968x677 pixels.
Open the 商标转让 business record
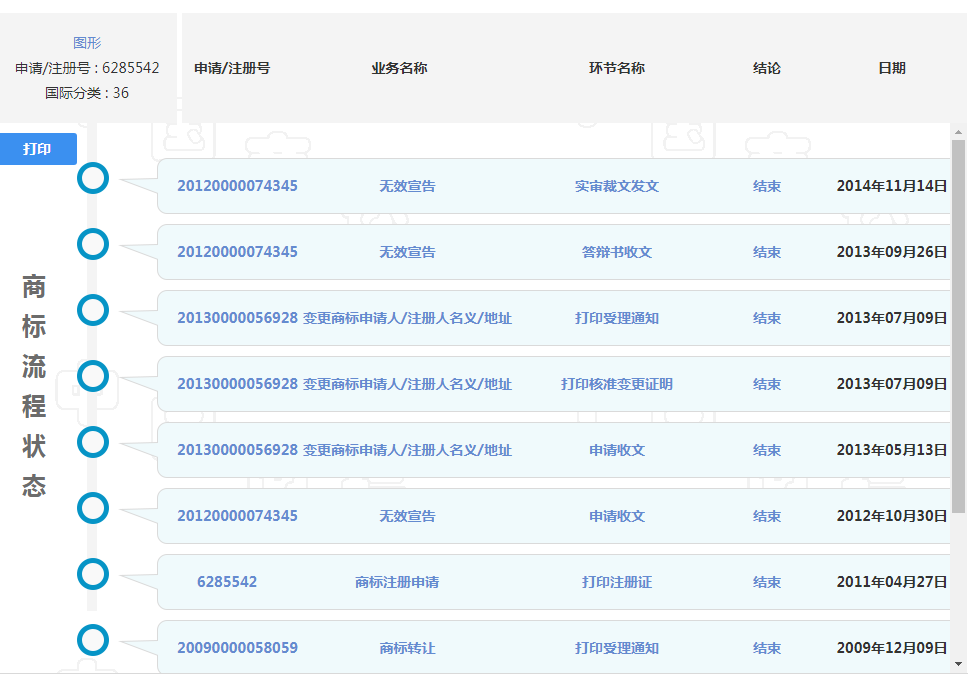(406, 647)
